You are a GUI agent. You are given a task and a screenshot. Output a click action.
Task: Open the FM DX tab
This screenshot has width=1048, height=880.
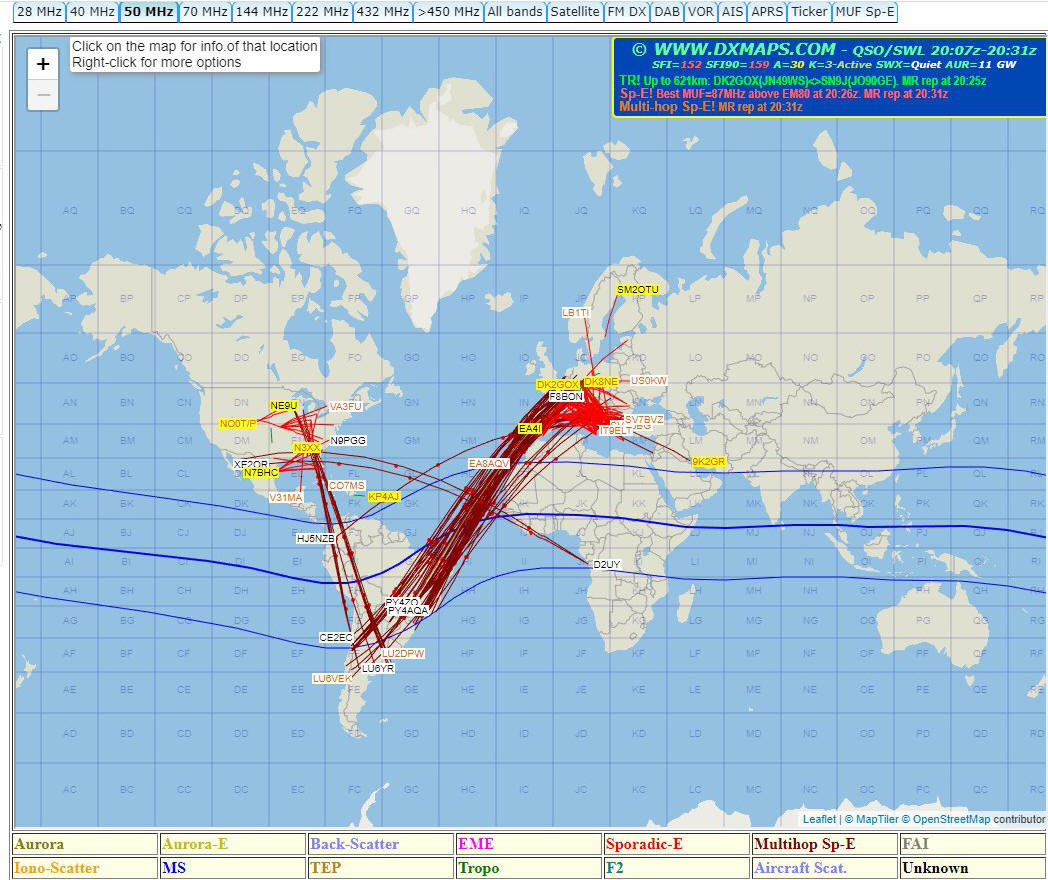(x=627, y=11)
